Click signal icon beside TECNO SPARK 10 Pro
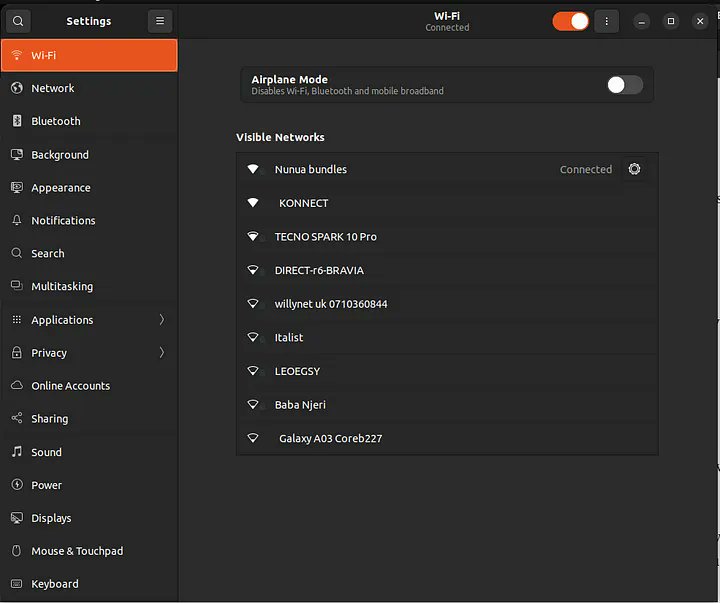720x603 pixels. coord(253,237)
